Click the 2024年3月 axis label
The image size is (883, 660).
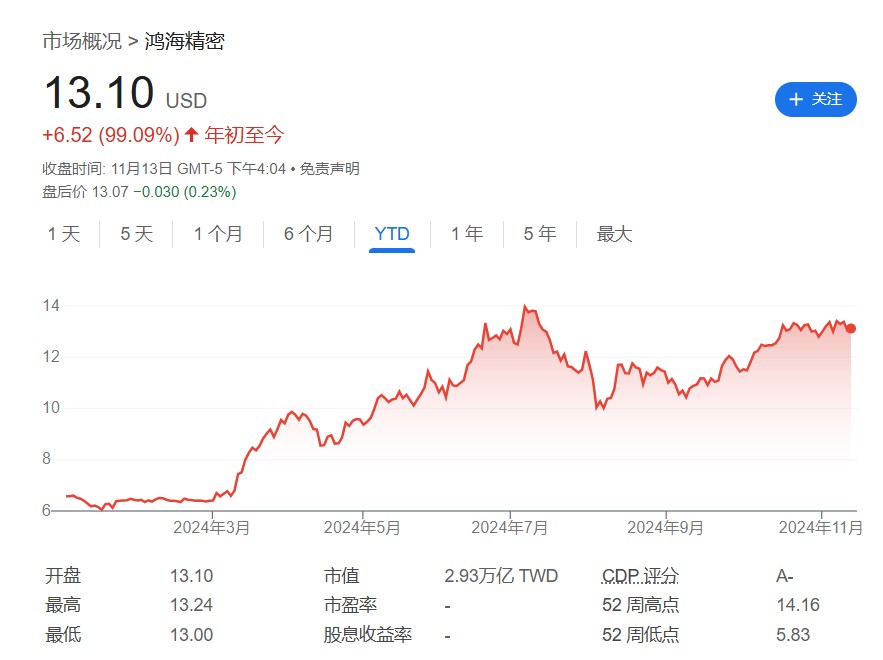coord(212,528)
